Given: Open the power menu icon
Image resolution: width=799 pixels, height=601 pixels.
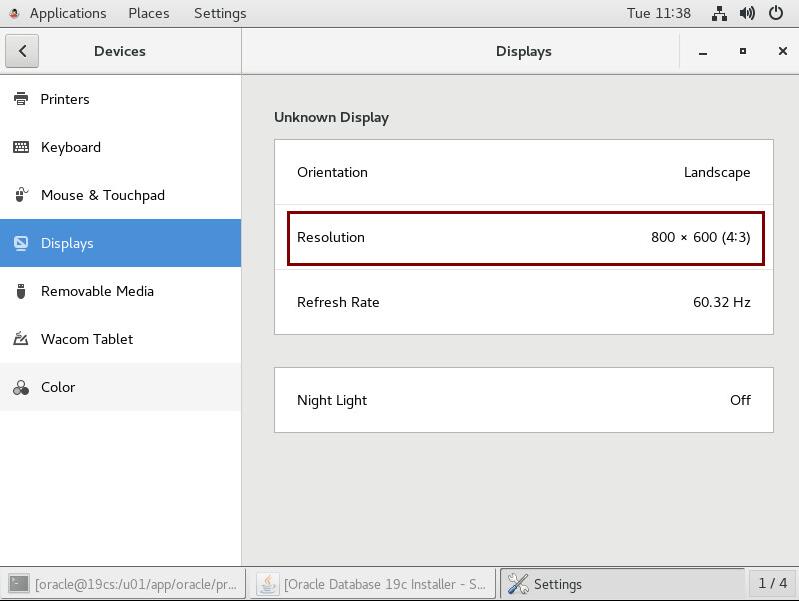Looking at the screenshot, I should point(776,13).
